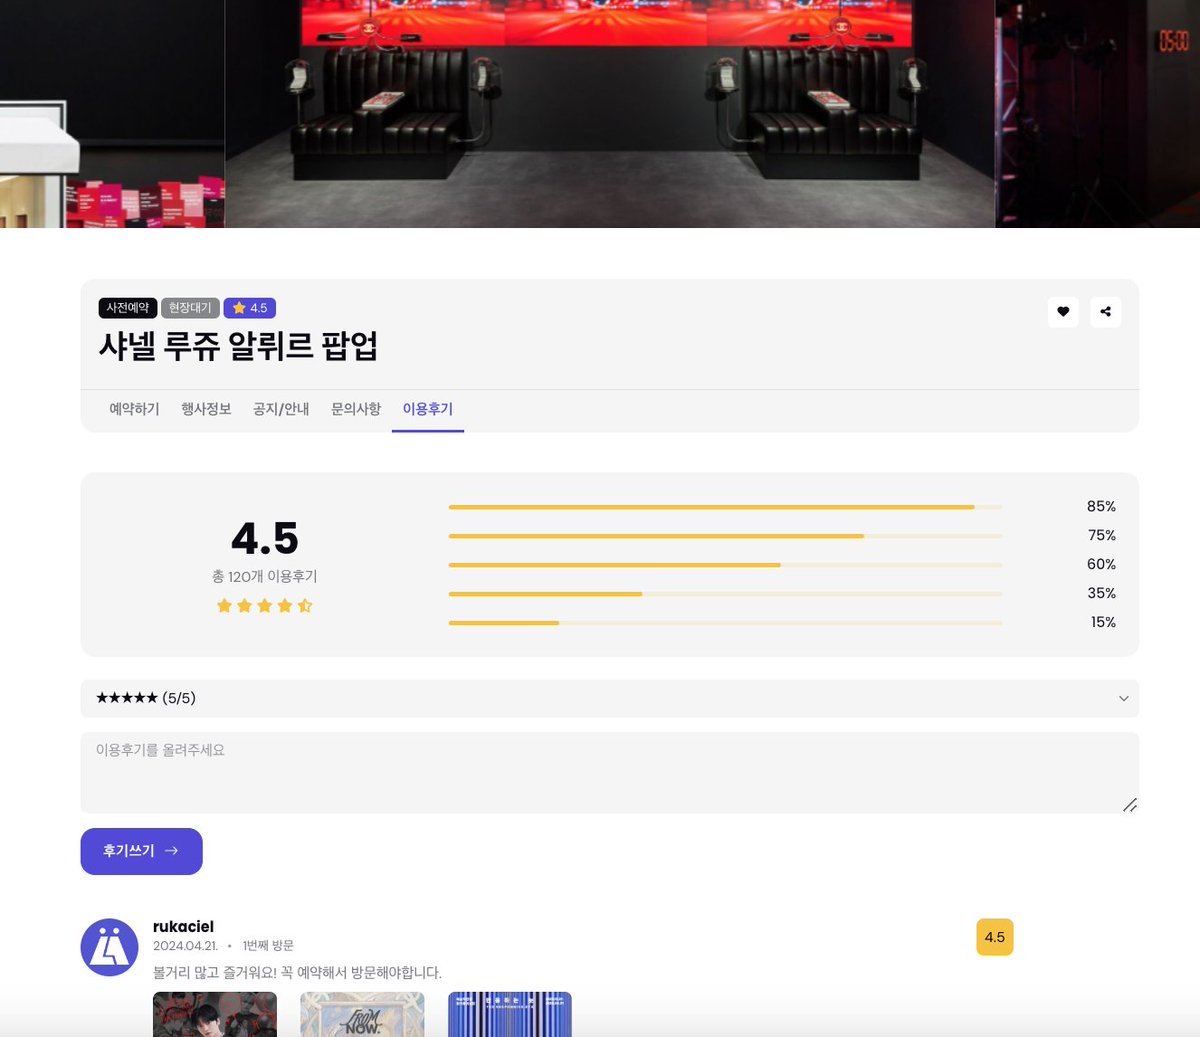Click the title 샤넬 루쥬 알뤼르 팝업
The width and height of the screenshot is (1200, 1037).
pyautogui.click(x=239, y=346)
